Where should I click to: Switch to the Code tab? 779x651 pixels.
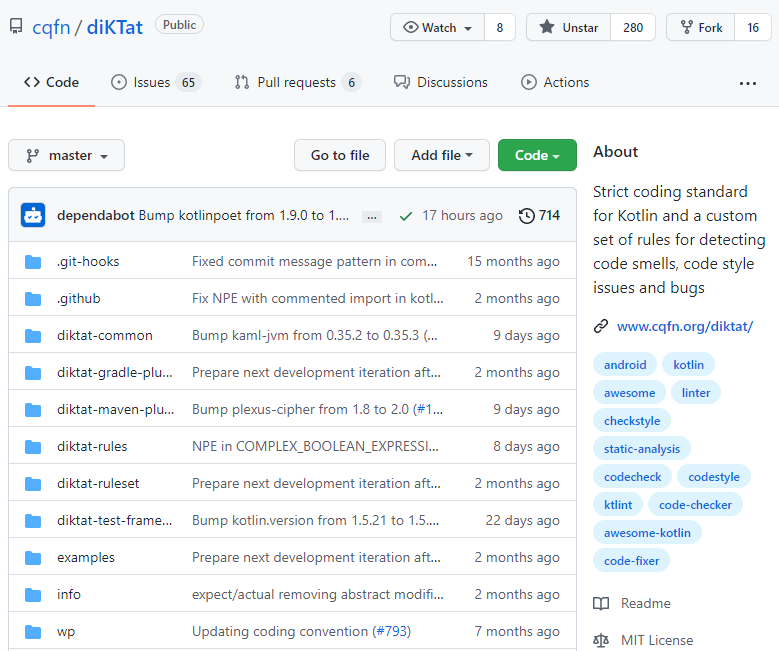[52, 82]
